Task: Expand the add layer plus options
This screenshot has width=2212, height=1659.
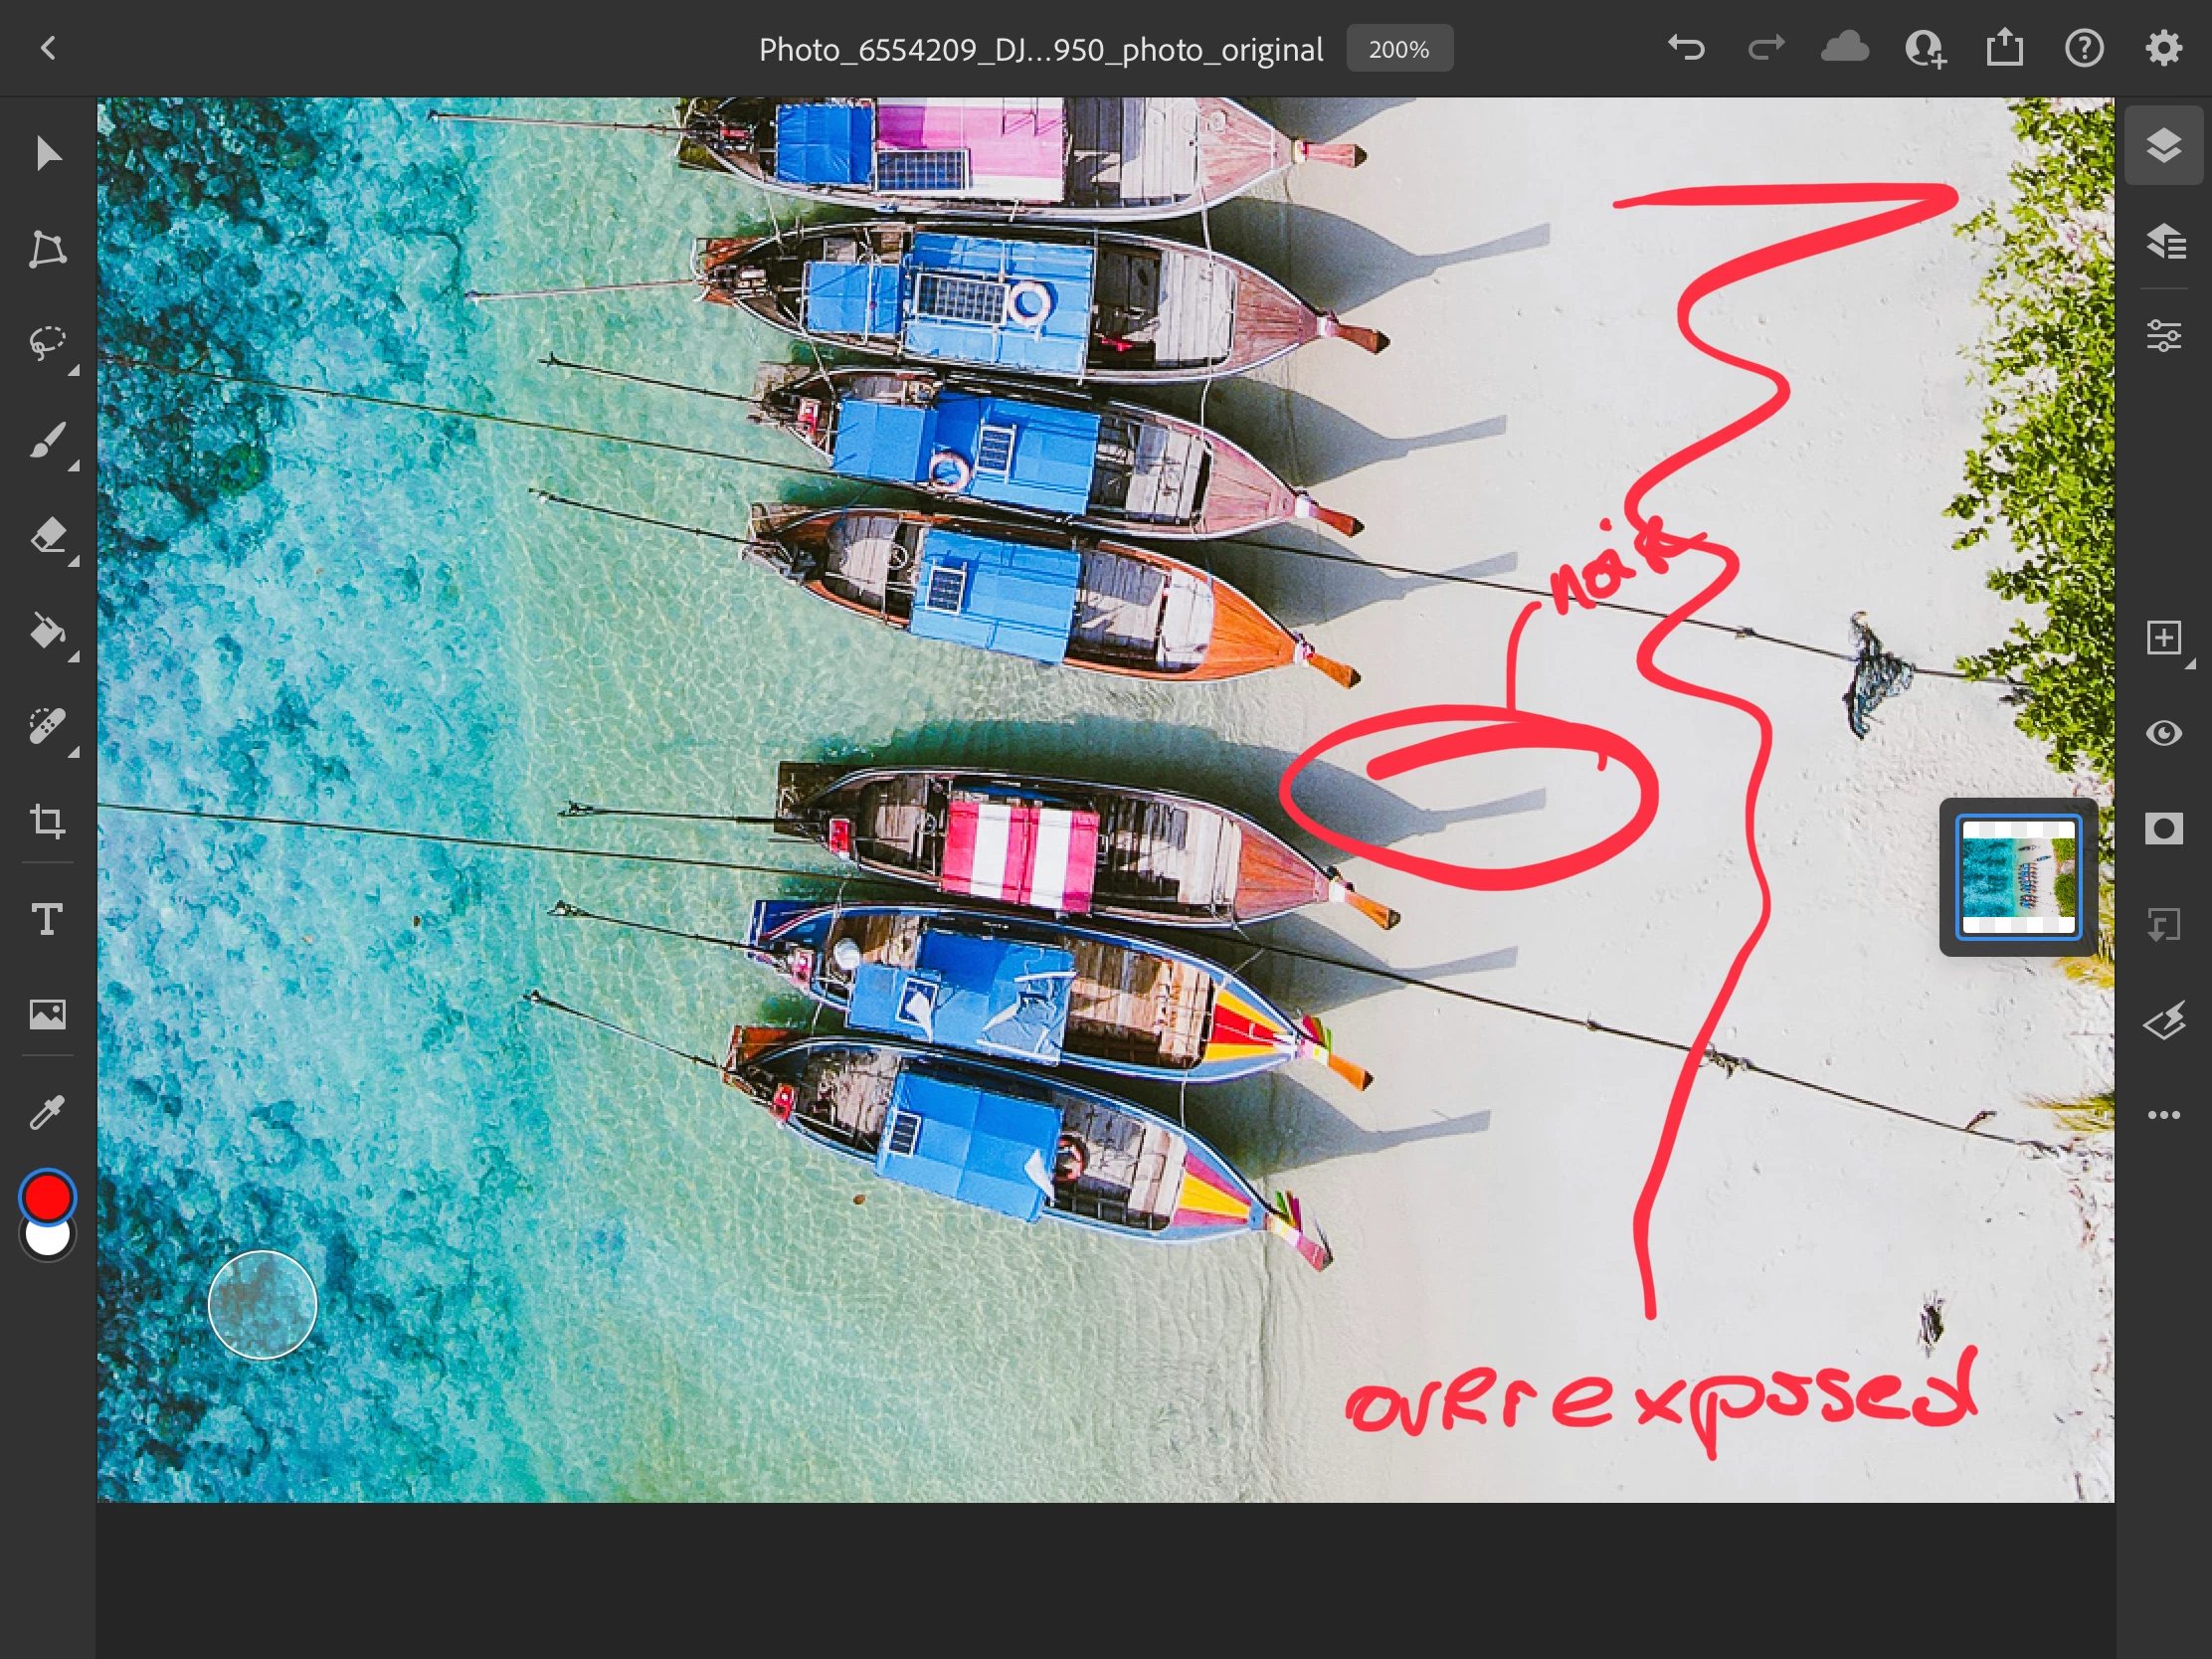Action: click(2163, 638)
